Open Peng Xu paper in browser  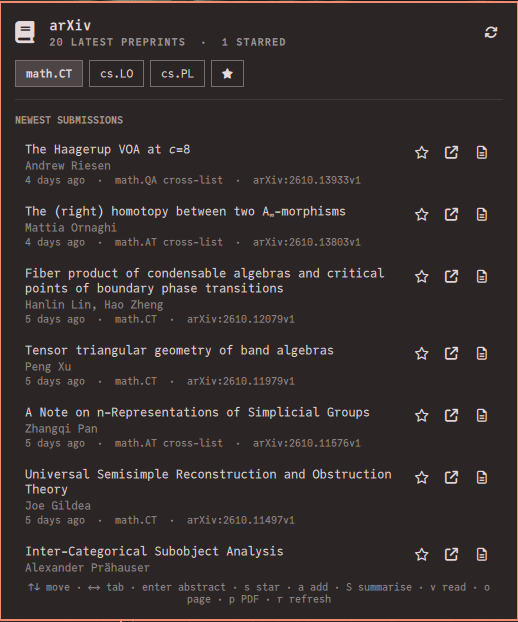click(451, 353)
